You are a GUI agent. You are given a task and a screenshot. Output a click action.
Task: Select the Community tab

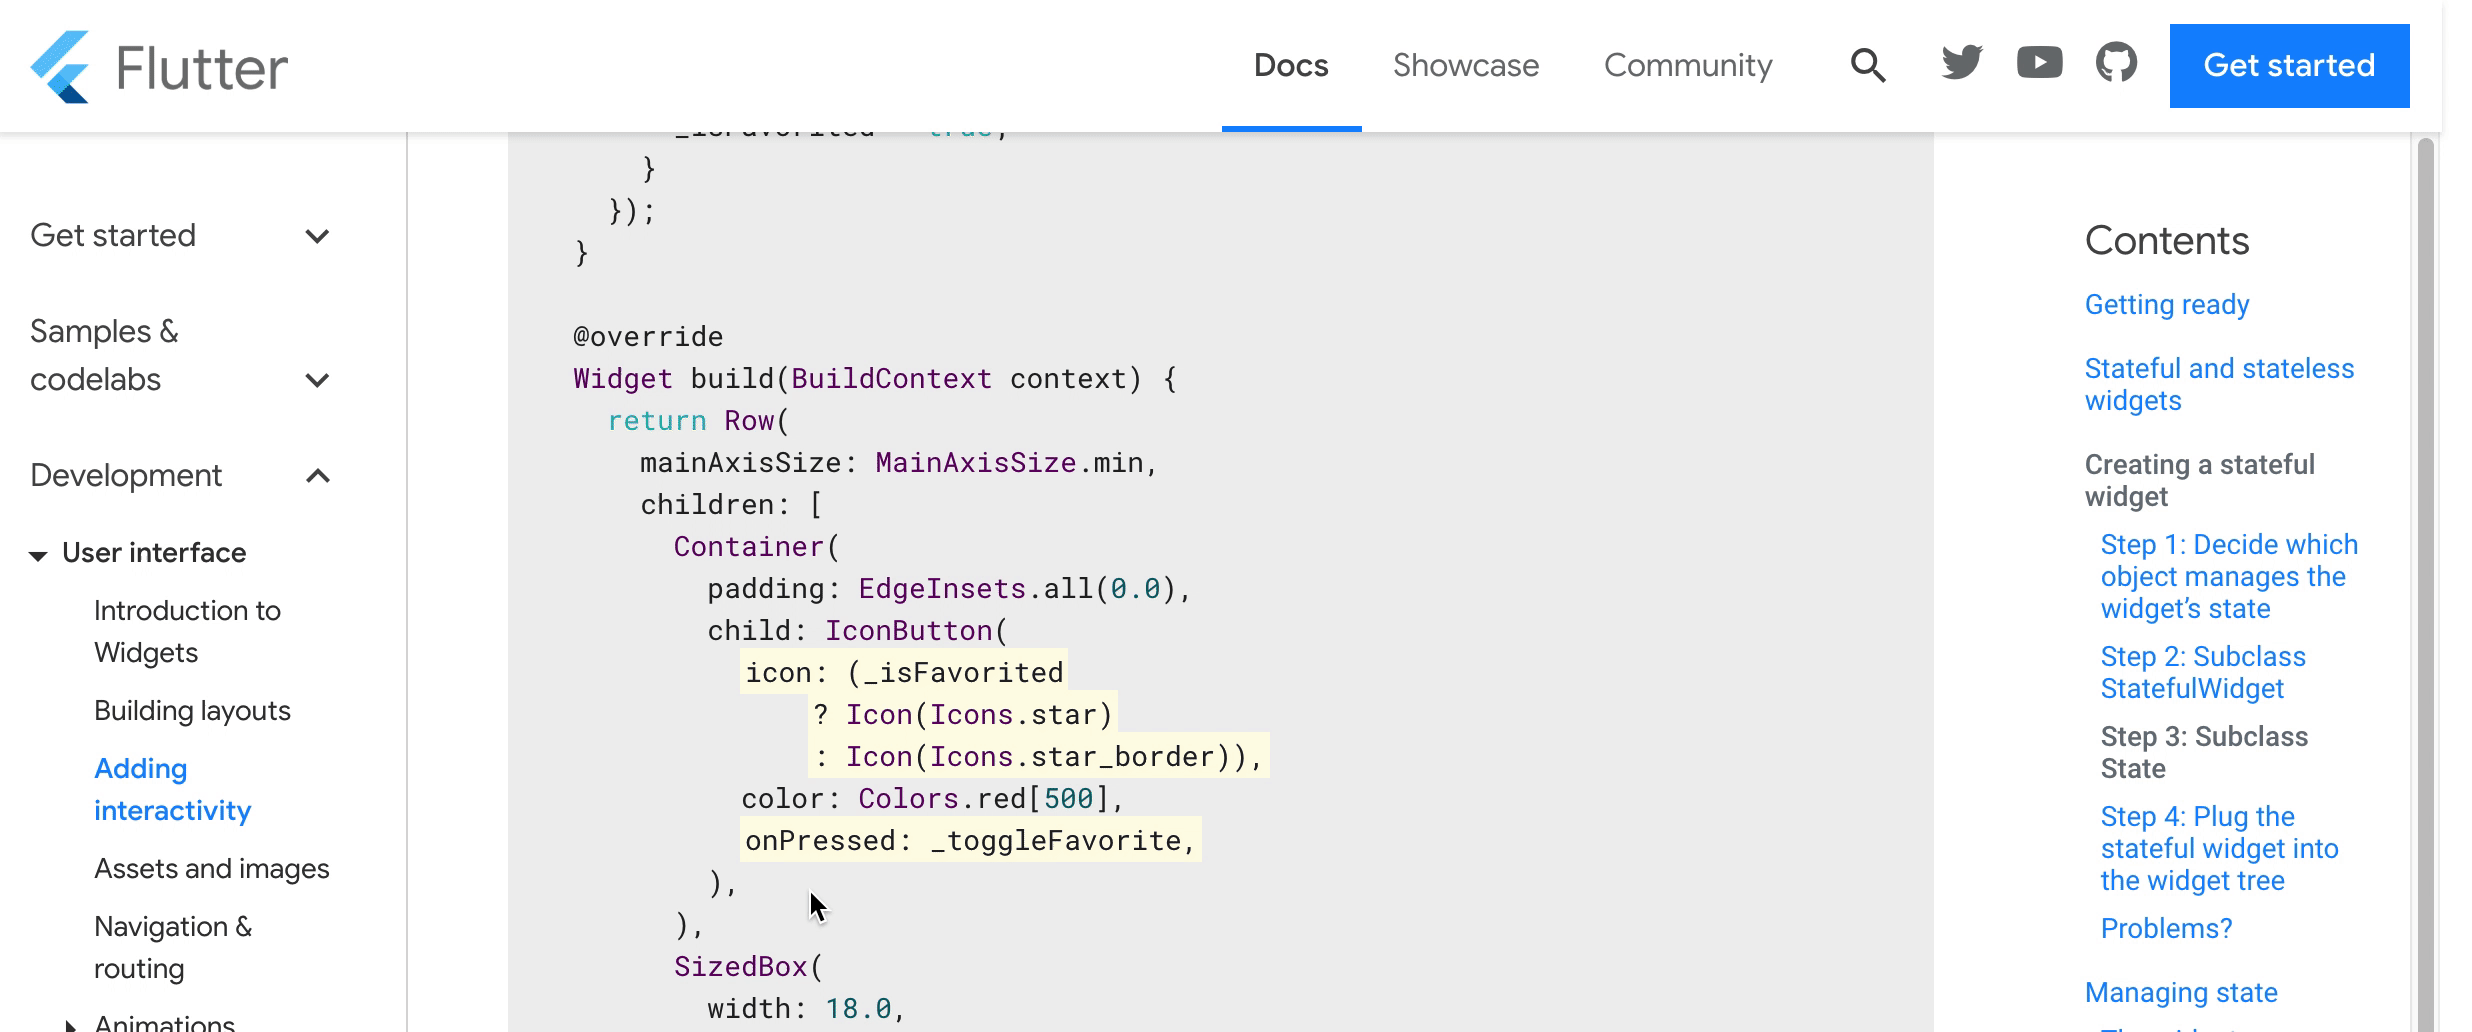pyautogui.click(x=1688, y=66)
